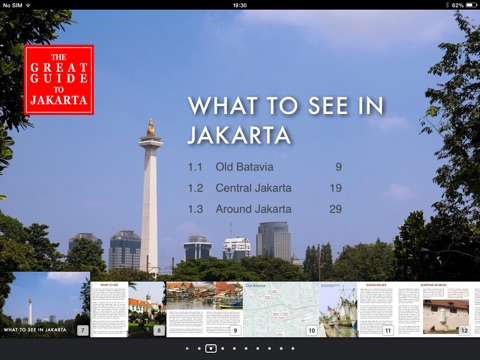Tap The Great Guide to Jakarta logo
The height and width of the screenshot is (360, 480).
click(x=59, y=80)
